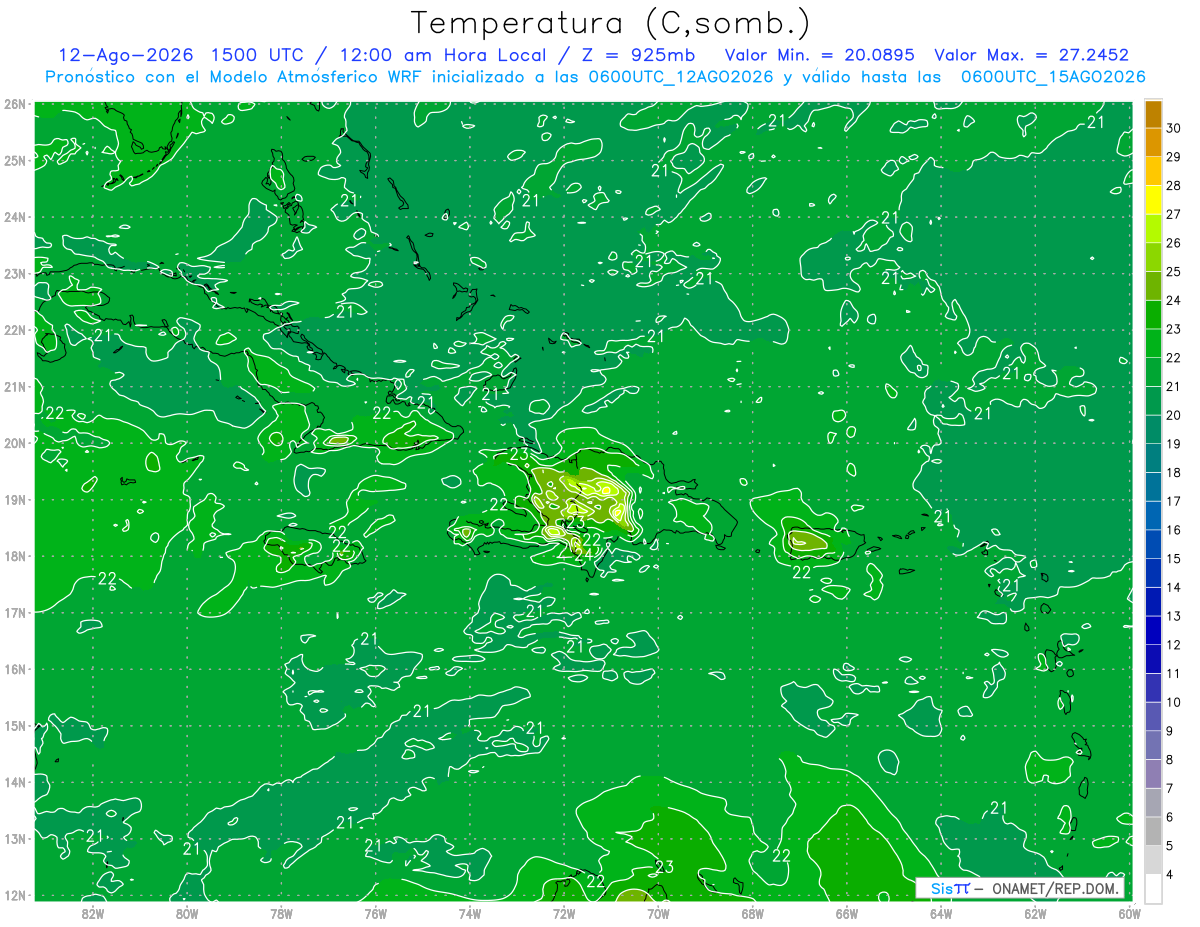Viewport: 1200px width, 927px height.
Task: Click the '82W' longitude axis label
Action: tap(92, 913)
